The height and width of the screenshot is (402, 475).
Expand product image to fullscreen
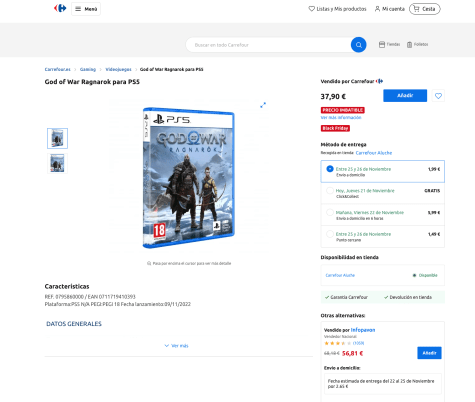pos(263,105)
